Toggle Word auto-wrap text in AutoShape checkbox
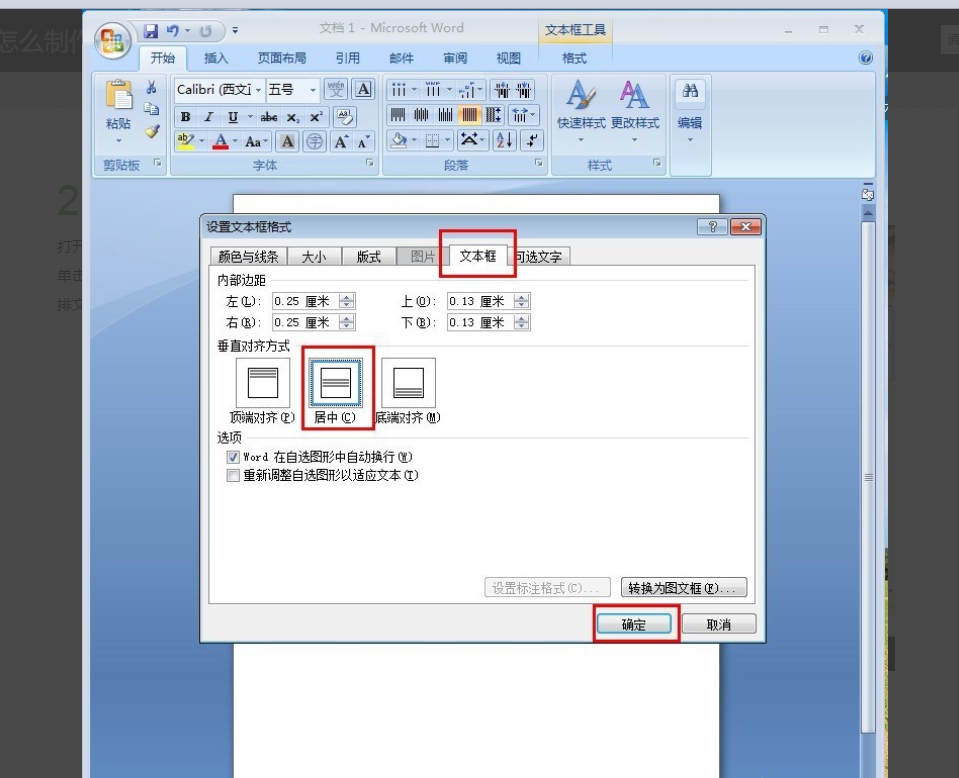959x778 pixels. (233, 457)
